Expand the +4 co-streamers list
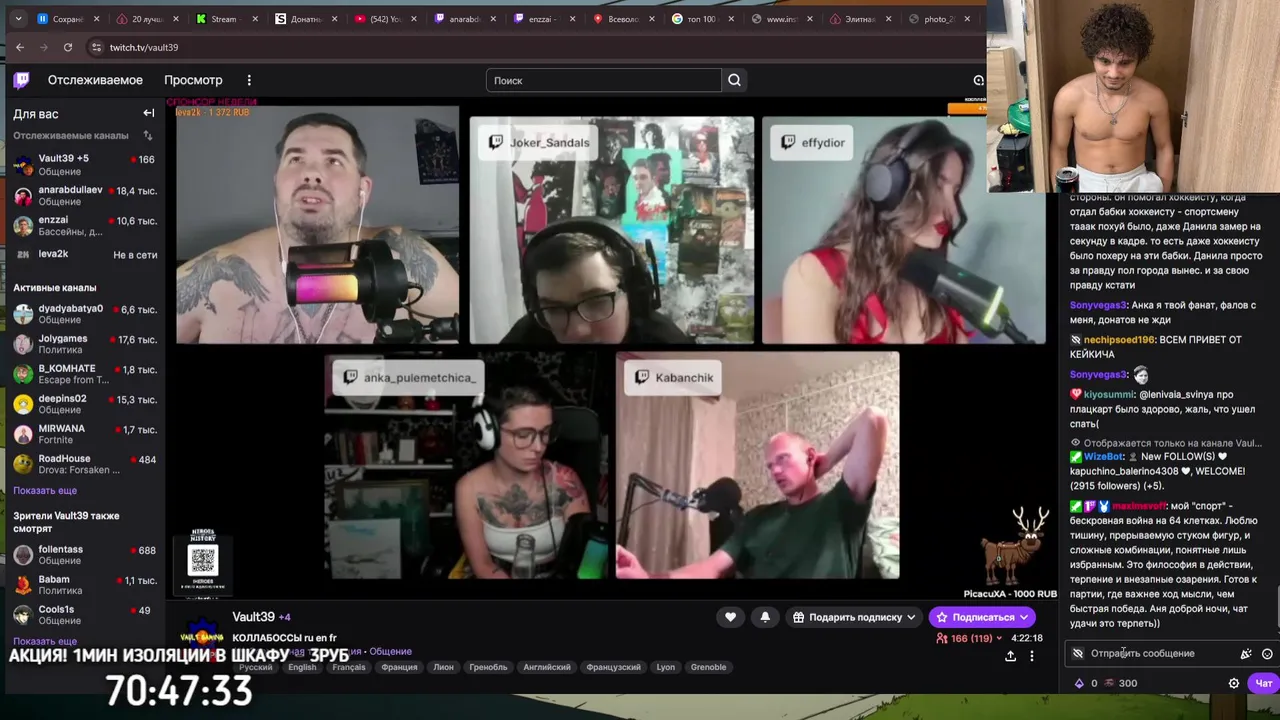This screenshot has width=1280, height=720. (x=284, y=617)
